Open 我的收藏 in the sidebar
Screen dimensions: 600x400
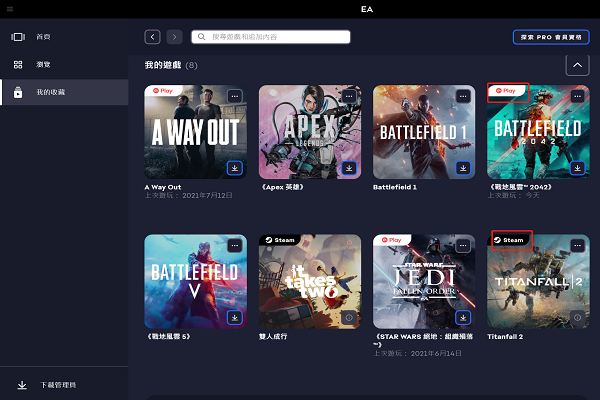(50, 92)
